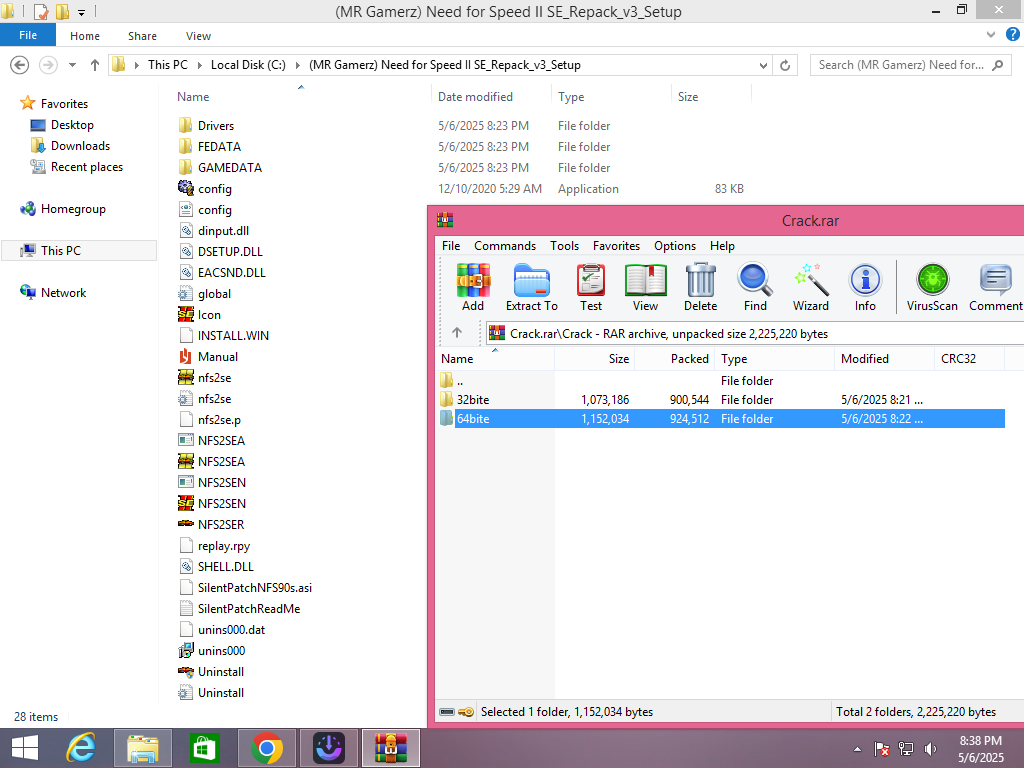
Task: Sort WinRAR list by Packed column
Action: (x=675, y=359)
